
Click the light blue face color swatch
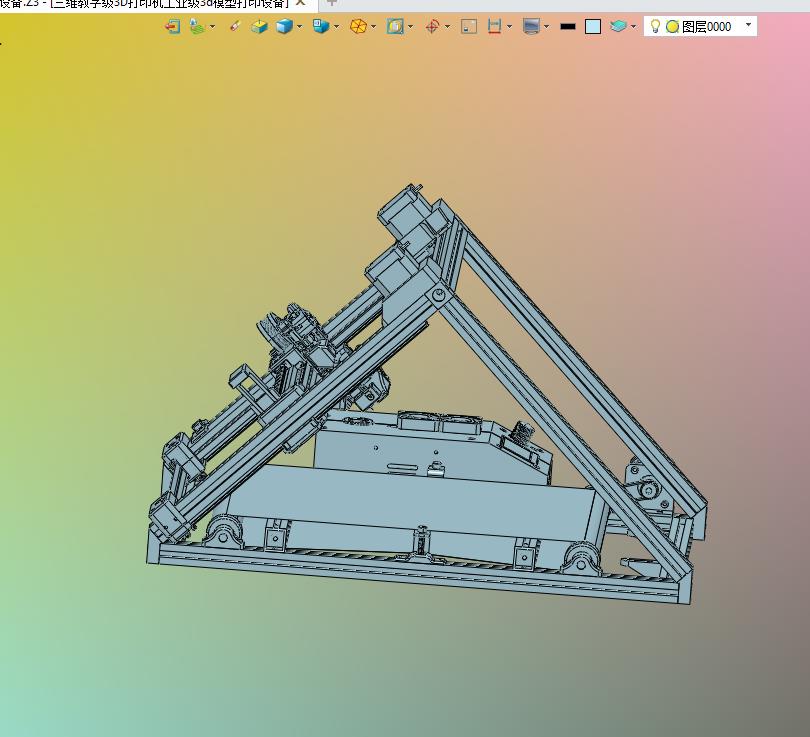pos(593,27)
